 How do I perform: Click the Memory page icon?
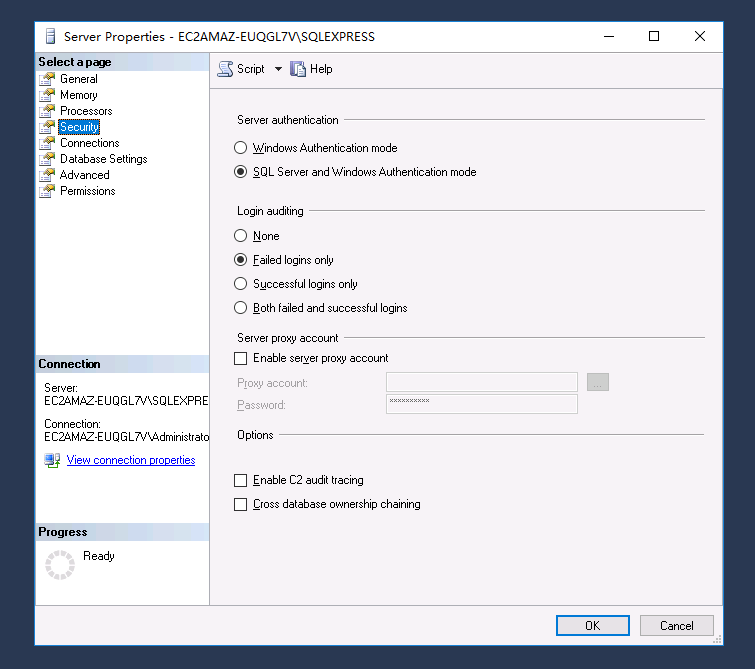(47, 95)
